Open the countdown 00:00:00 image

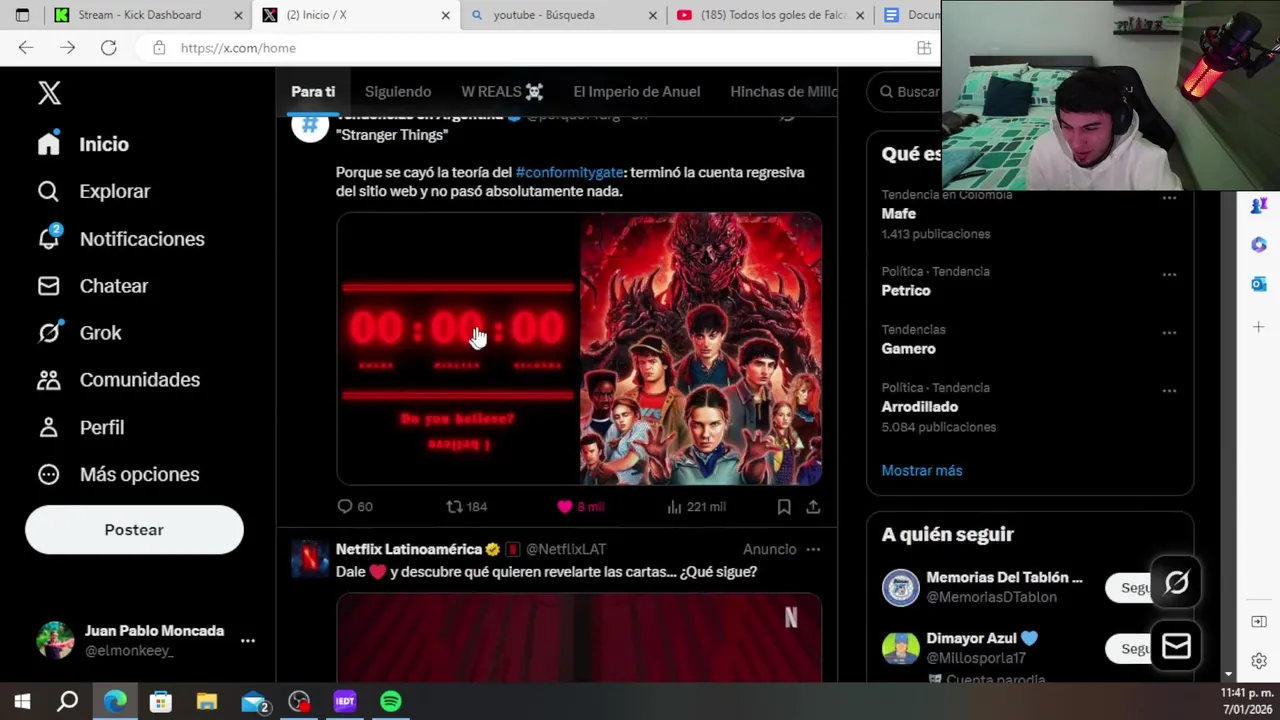pos(458,349)
